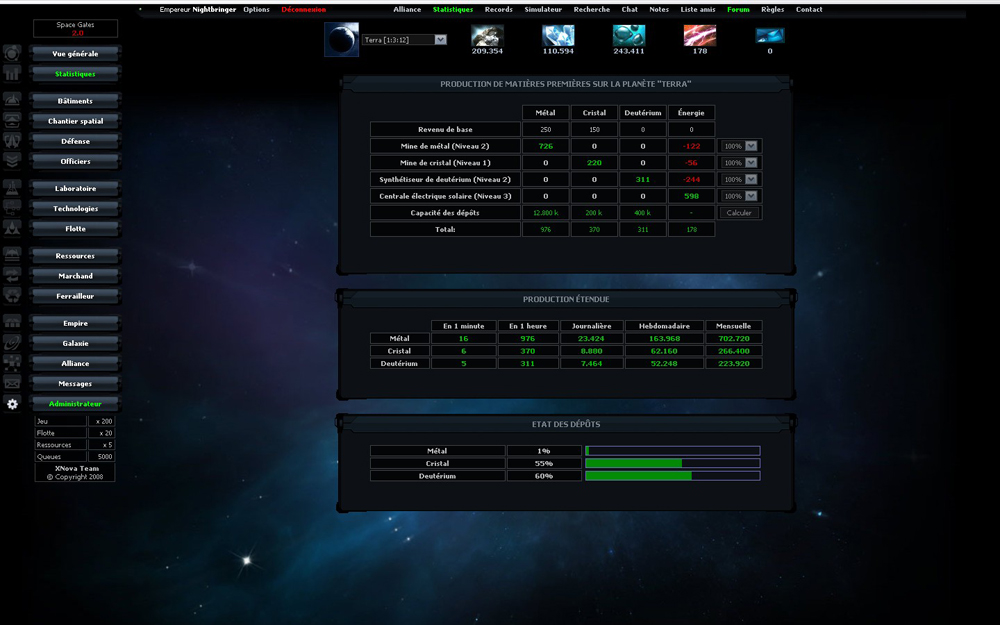Open the metal mine production percentage dropdown
Screen dimensions: 1000x625
[740, 146]
